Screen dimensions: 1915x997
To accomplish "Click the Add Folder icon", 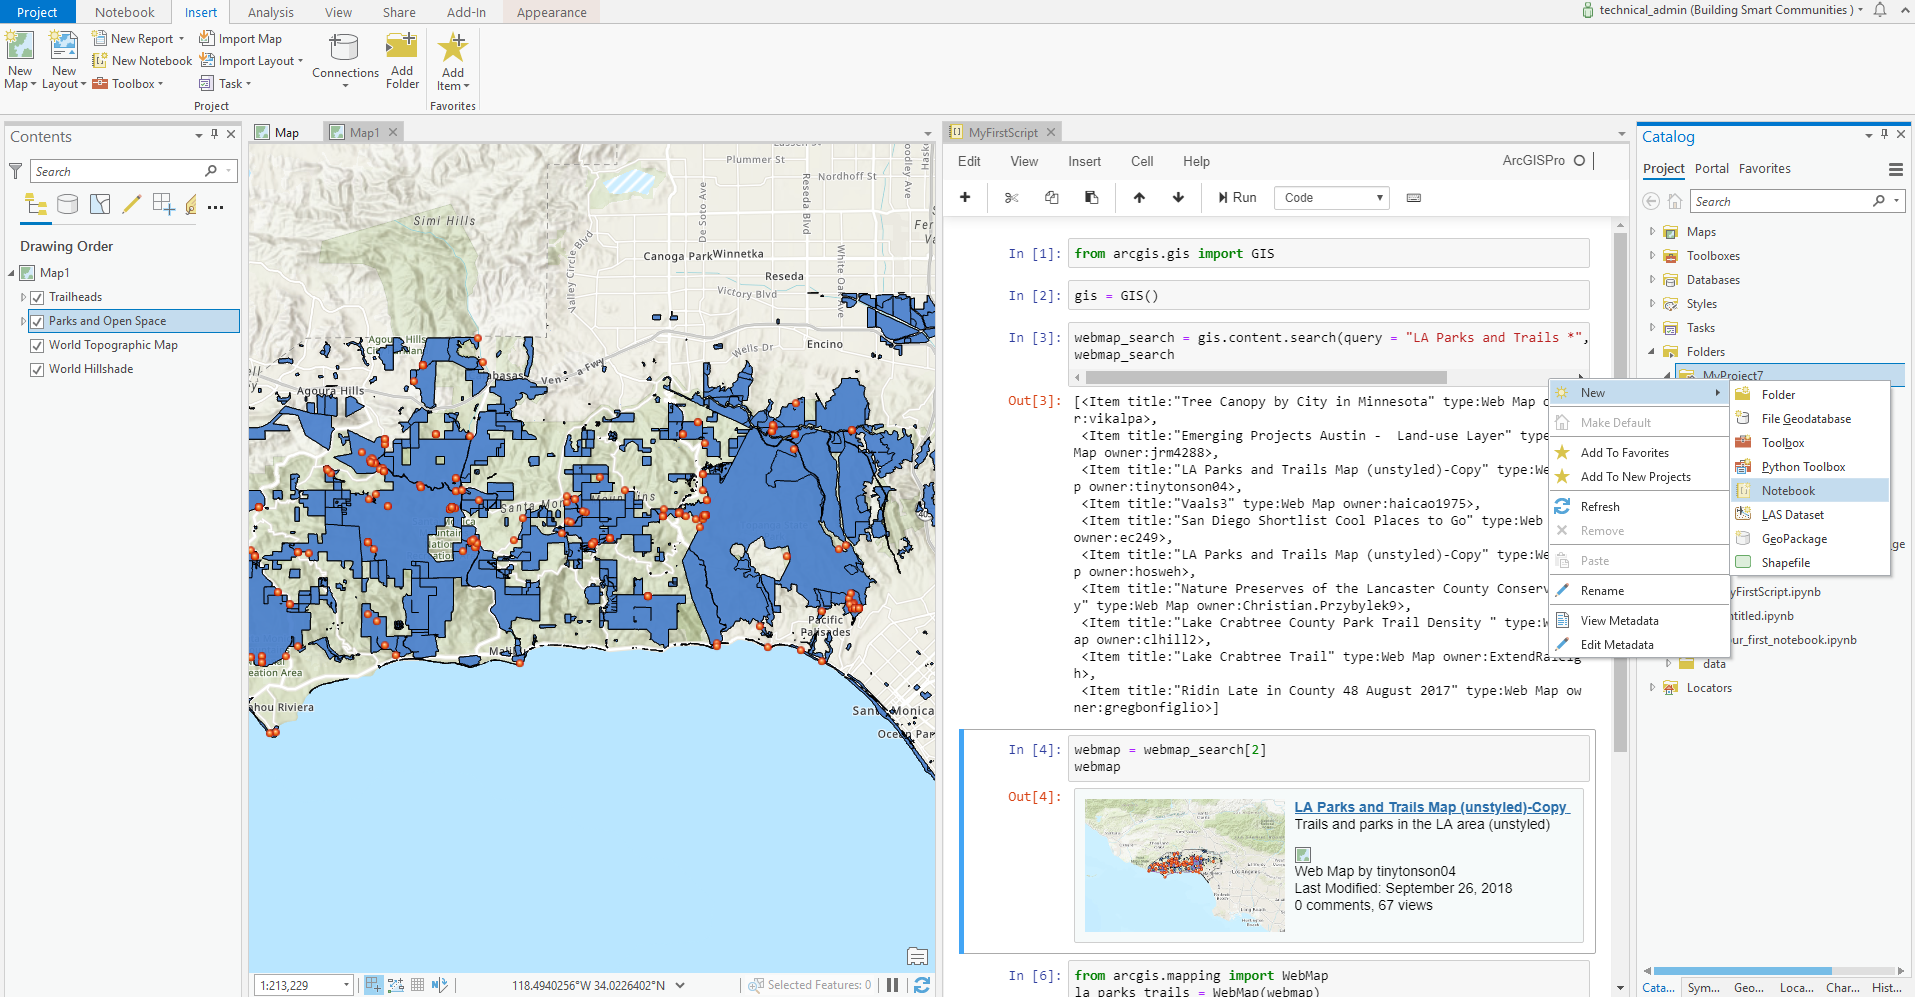I will (x=402, y=46).
